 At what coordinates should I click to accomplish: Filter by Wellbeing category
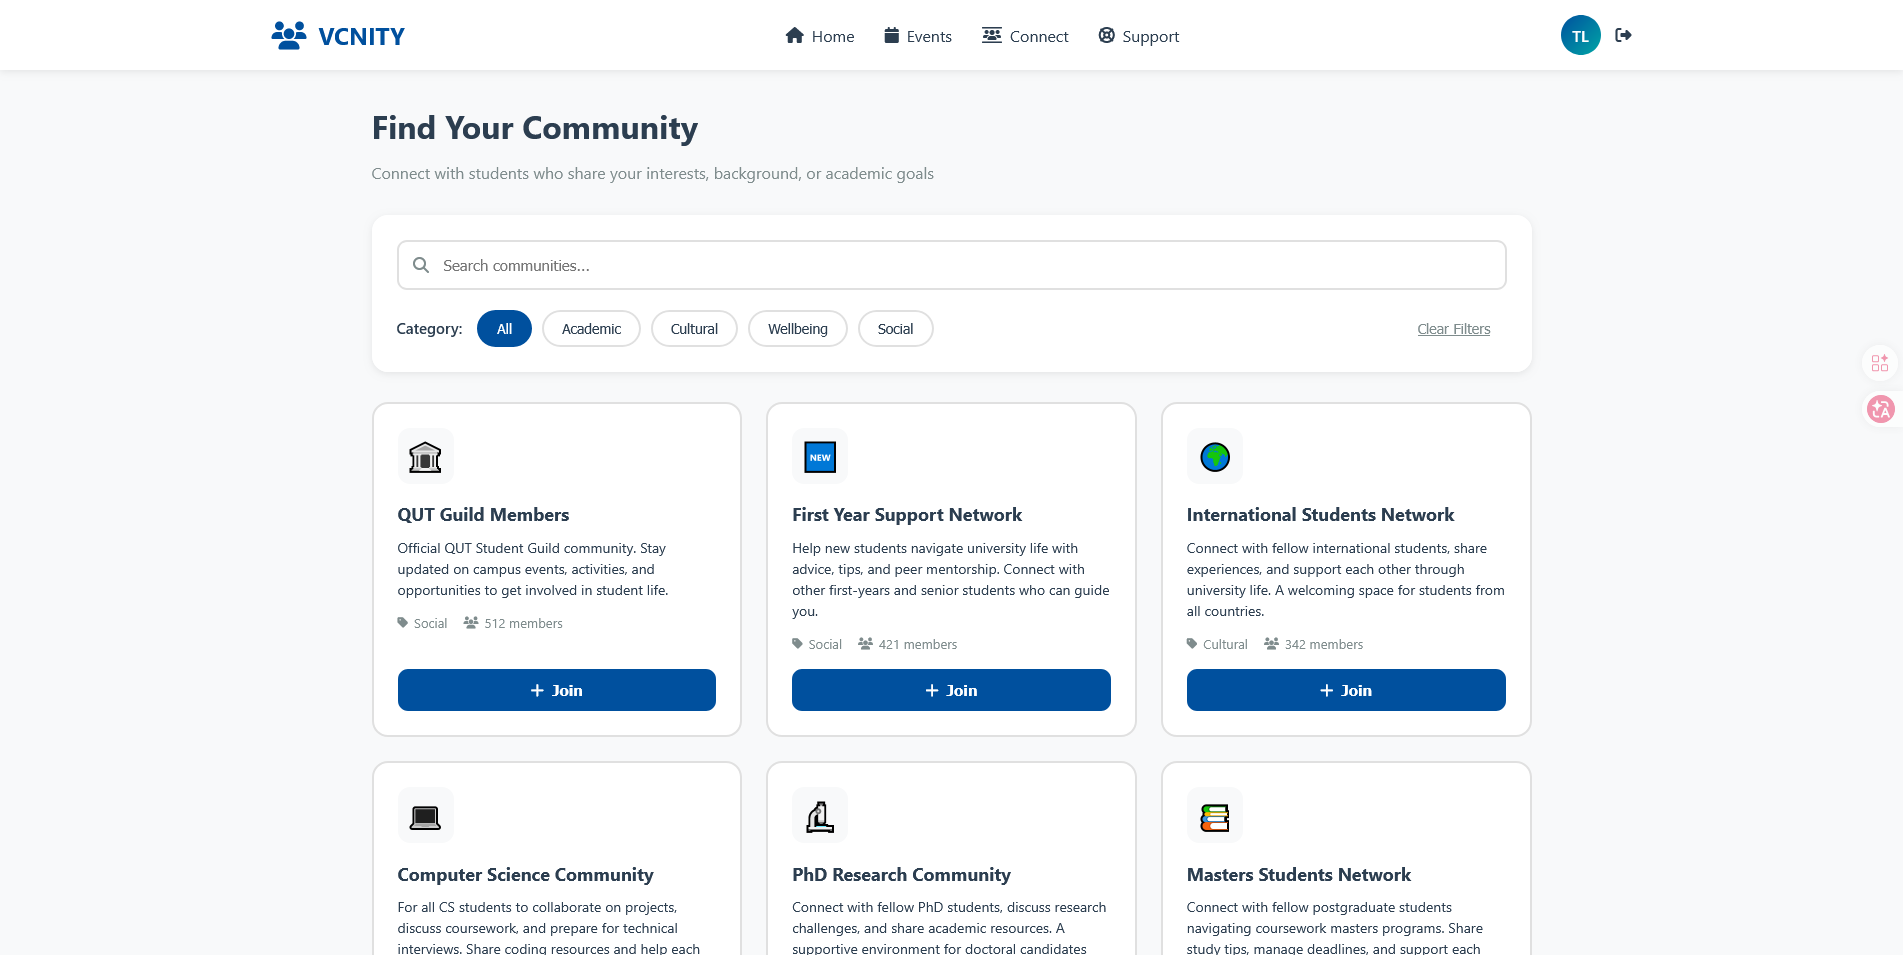click(797, 329)
